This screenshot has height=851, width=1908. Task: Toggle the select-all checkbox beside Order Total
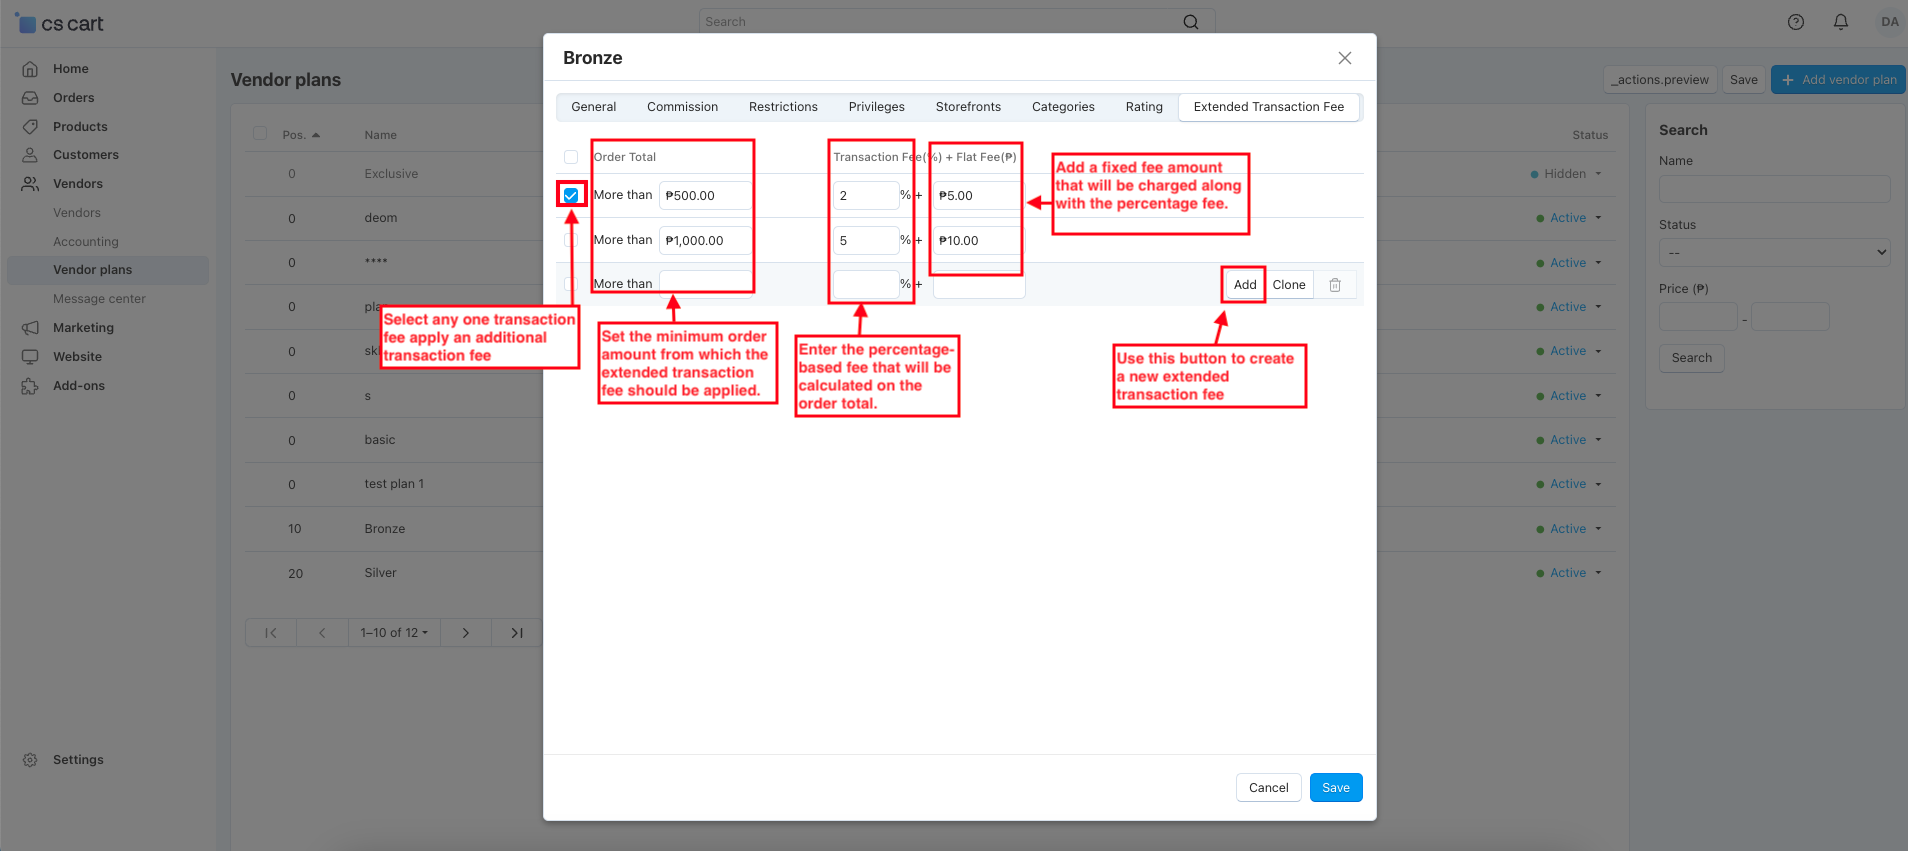point(571,157)
